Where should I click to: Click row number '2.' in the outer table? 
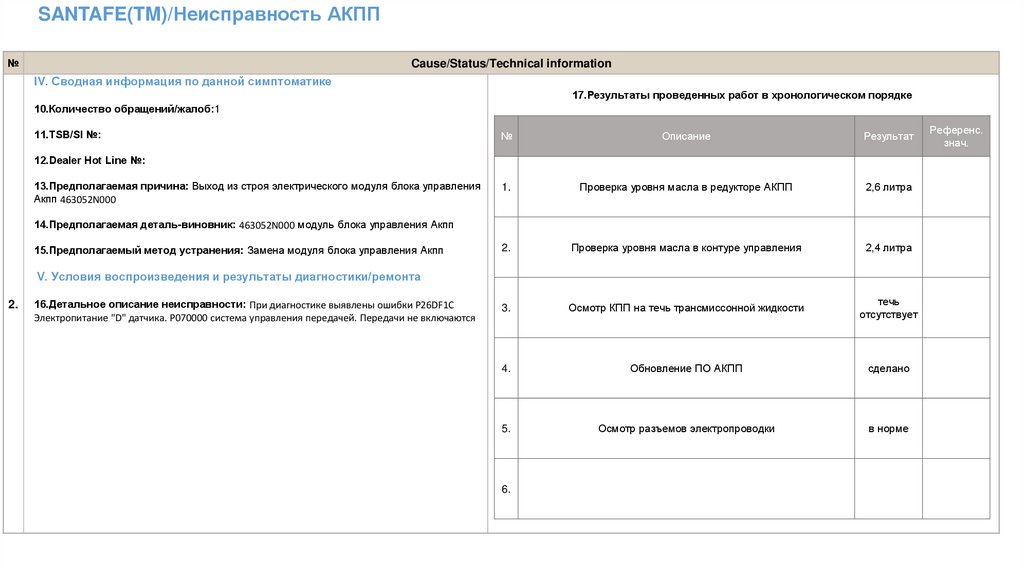pyautogui.click(x=13, y=304)
